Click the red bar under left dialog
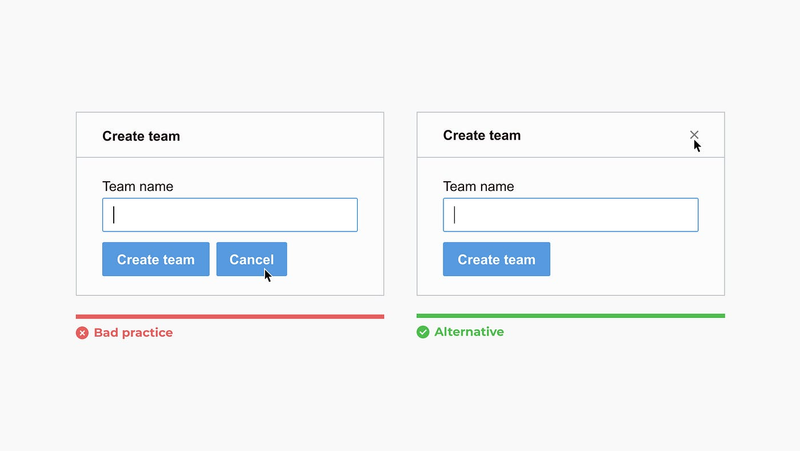The image size is (800, 451). 230,316
